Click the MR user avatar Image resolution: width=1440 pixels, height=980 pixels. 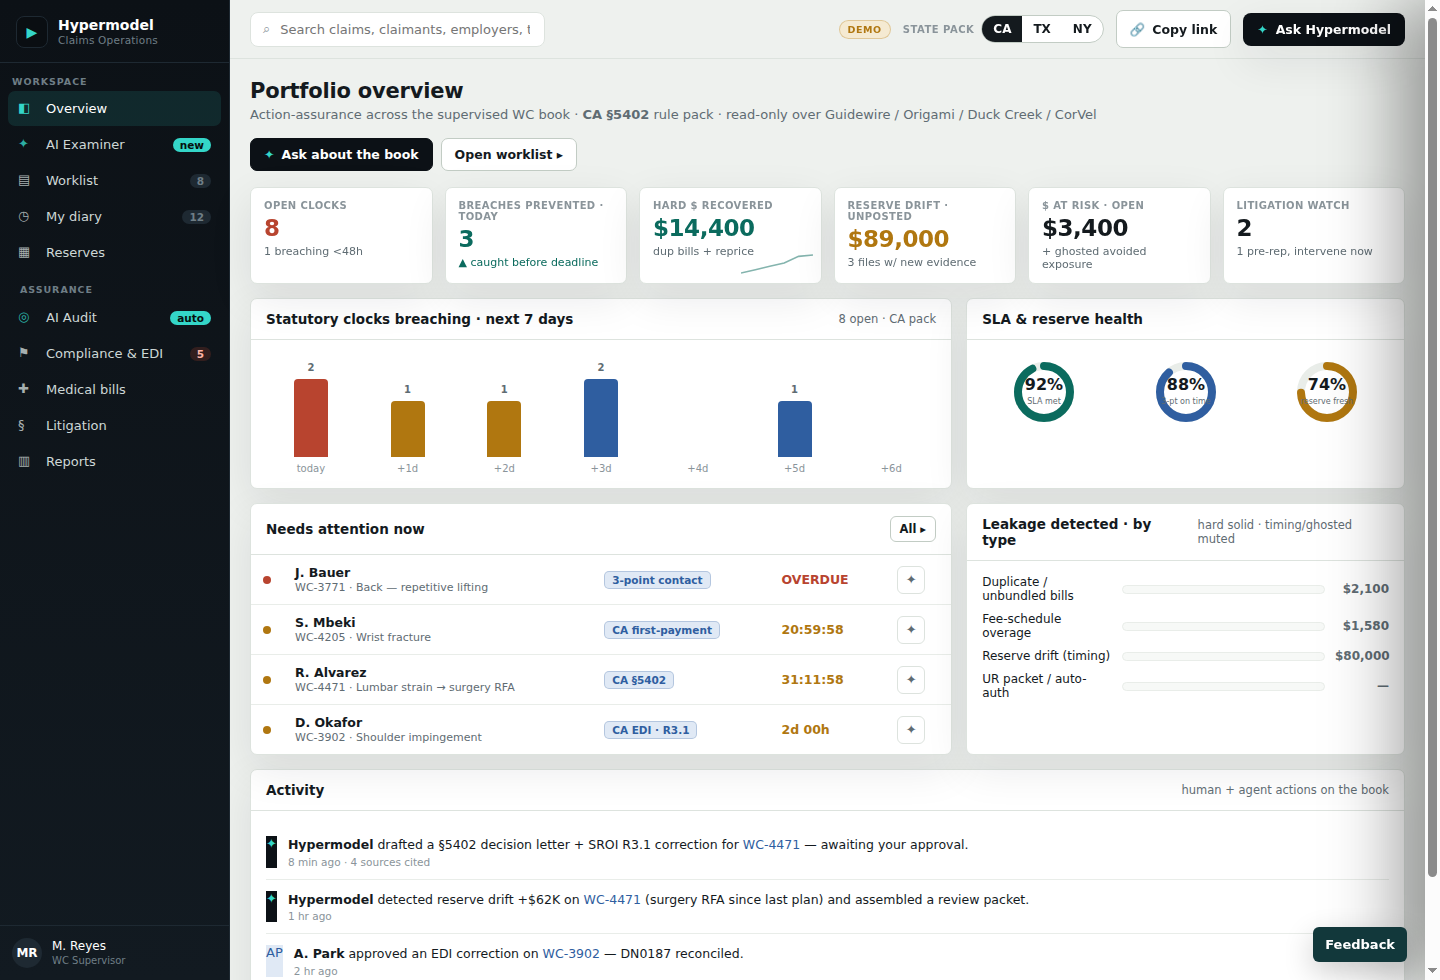pos(27,953)
